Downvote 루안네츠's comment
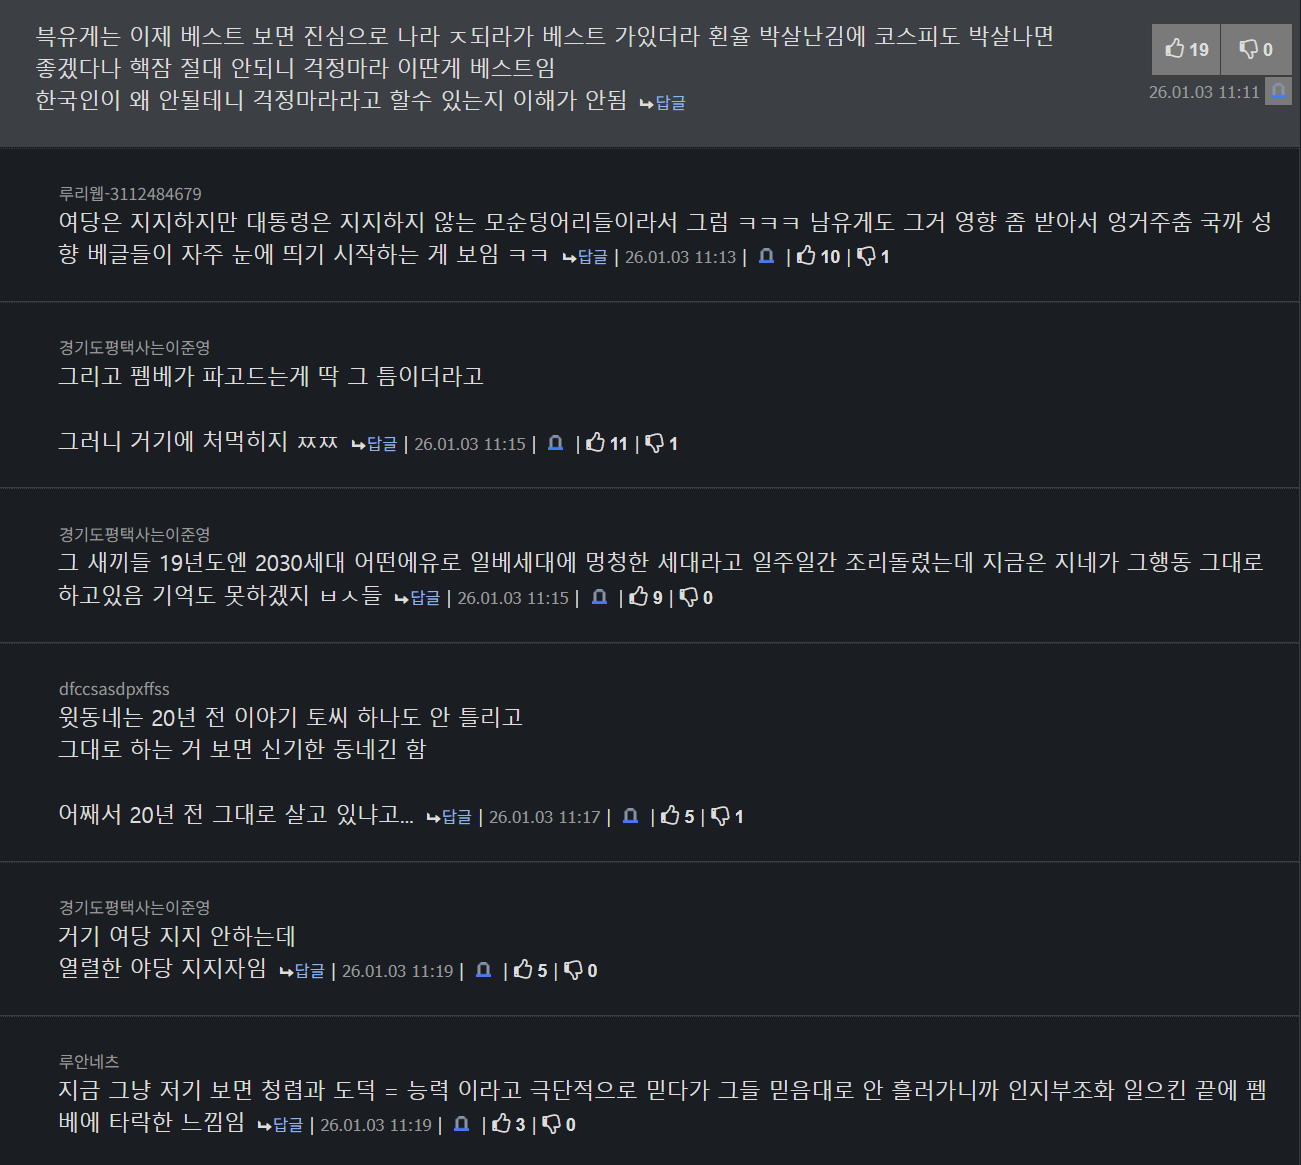 coord(559,1124)
